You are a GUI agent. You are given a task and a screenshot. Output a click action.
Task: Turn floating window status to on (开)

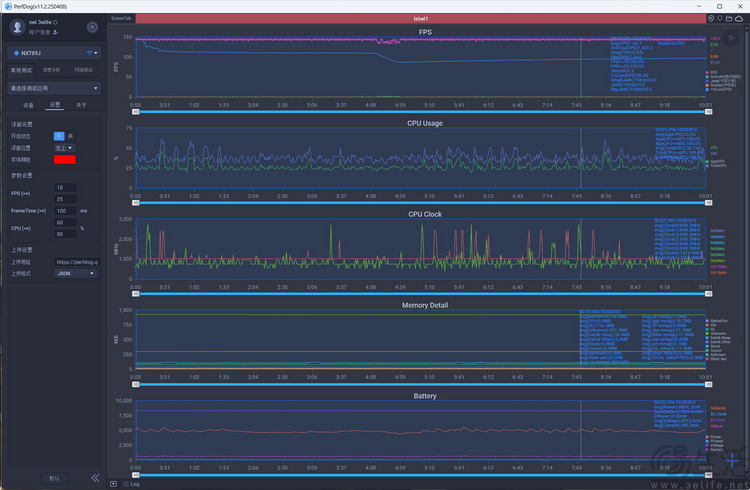59,136
